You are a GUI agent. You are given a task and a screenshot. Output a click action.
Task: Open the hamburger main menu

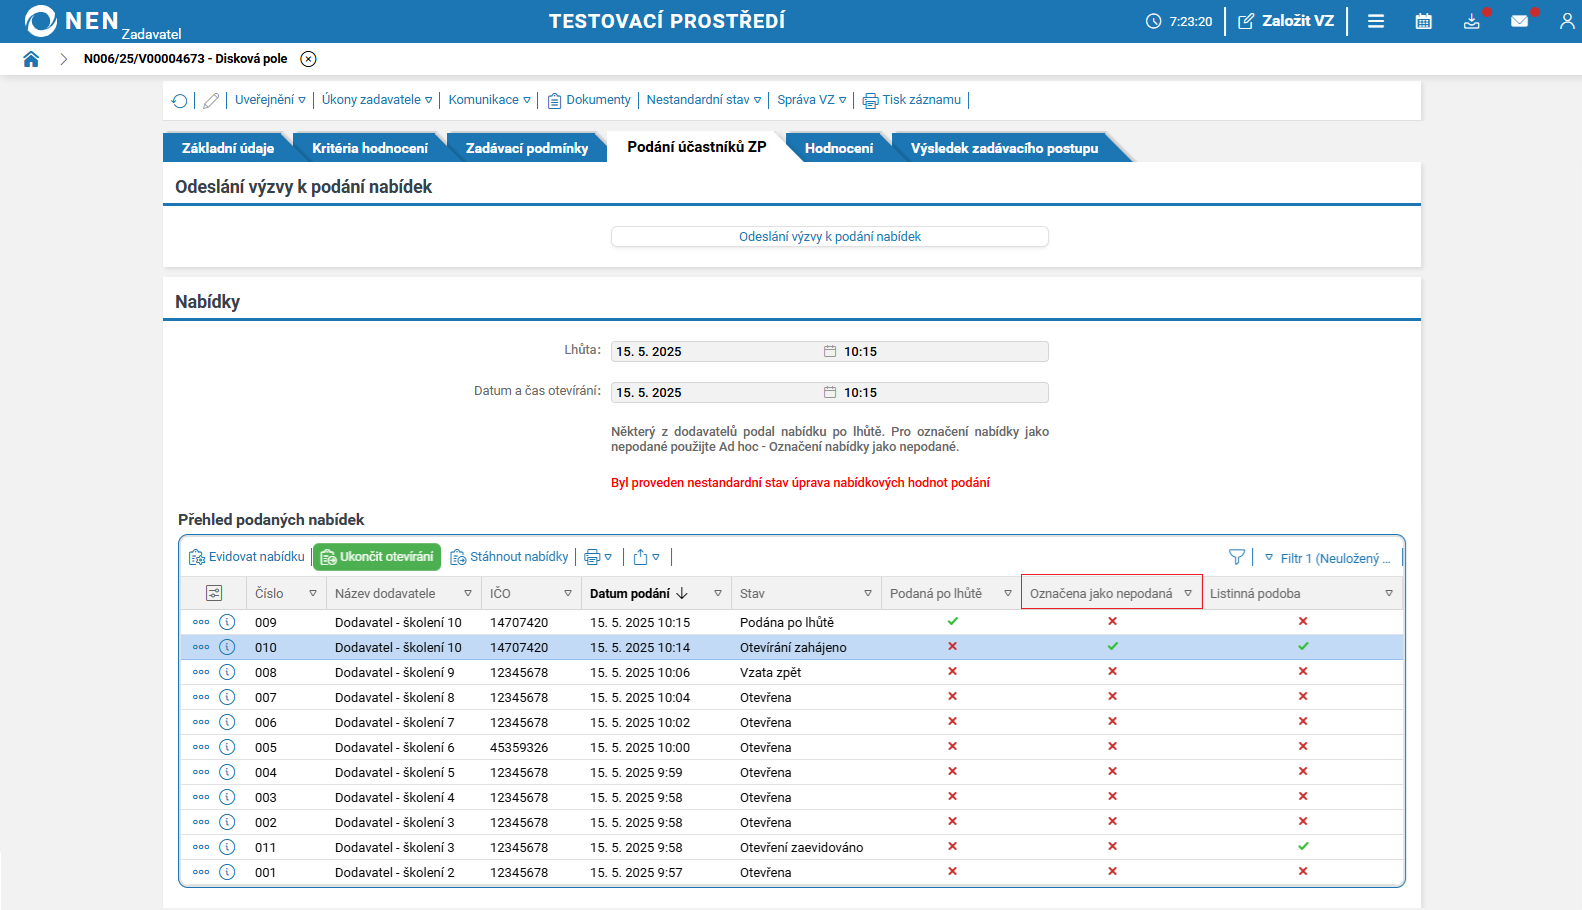pos(1376,21)
